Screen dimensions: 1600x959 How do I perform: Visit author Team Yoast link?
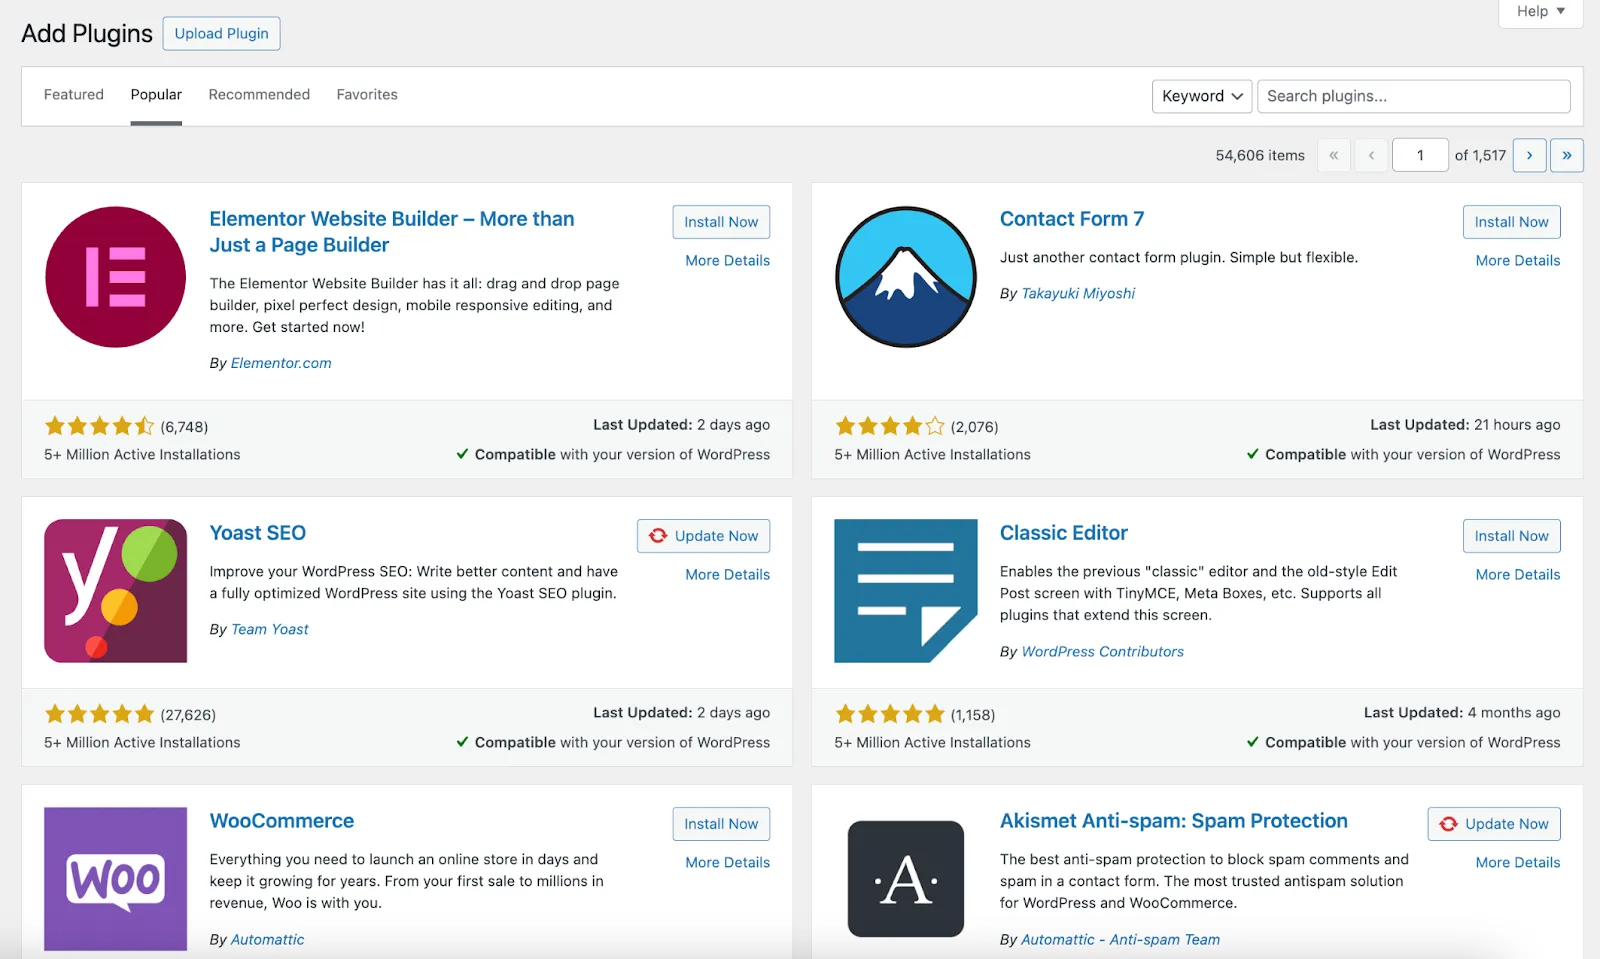pyautogui.click(x=270, y=630)
